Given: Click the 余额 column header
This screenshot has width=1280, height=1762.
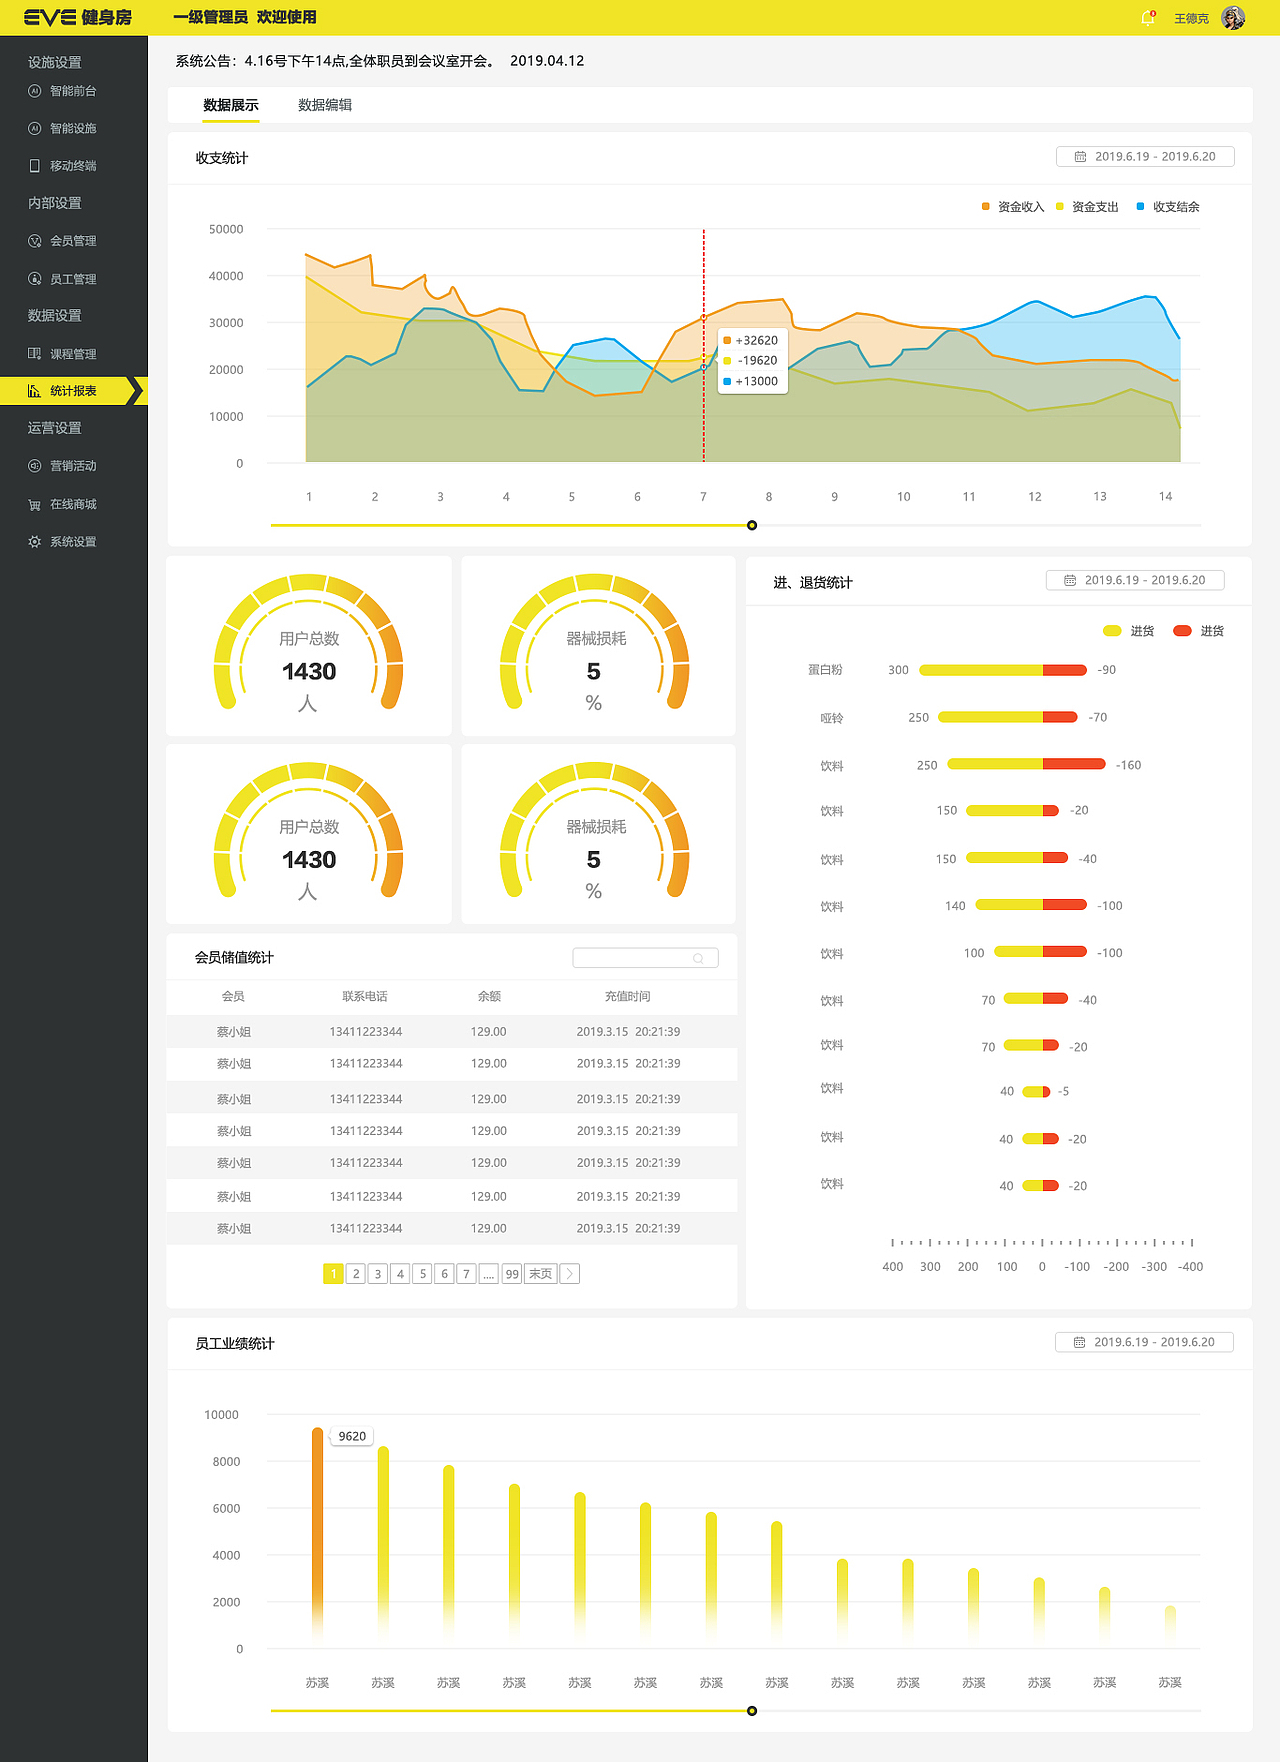Looking at the screenshot, I should click(x=489, y=997).
